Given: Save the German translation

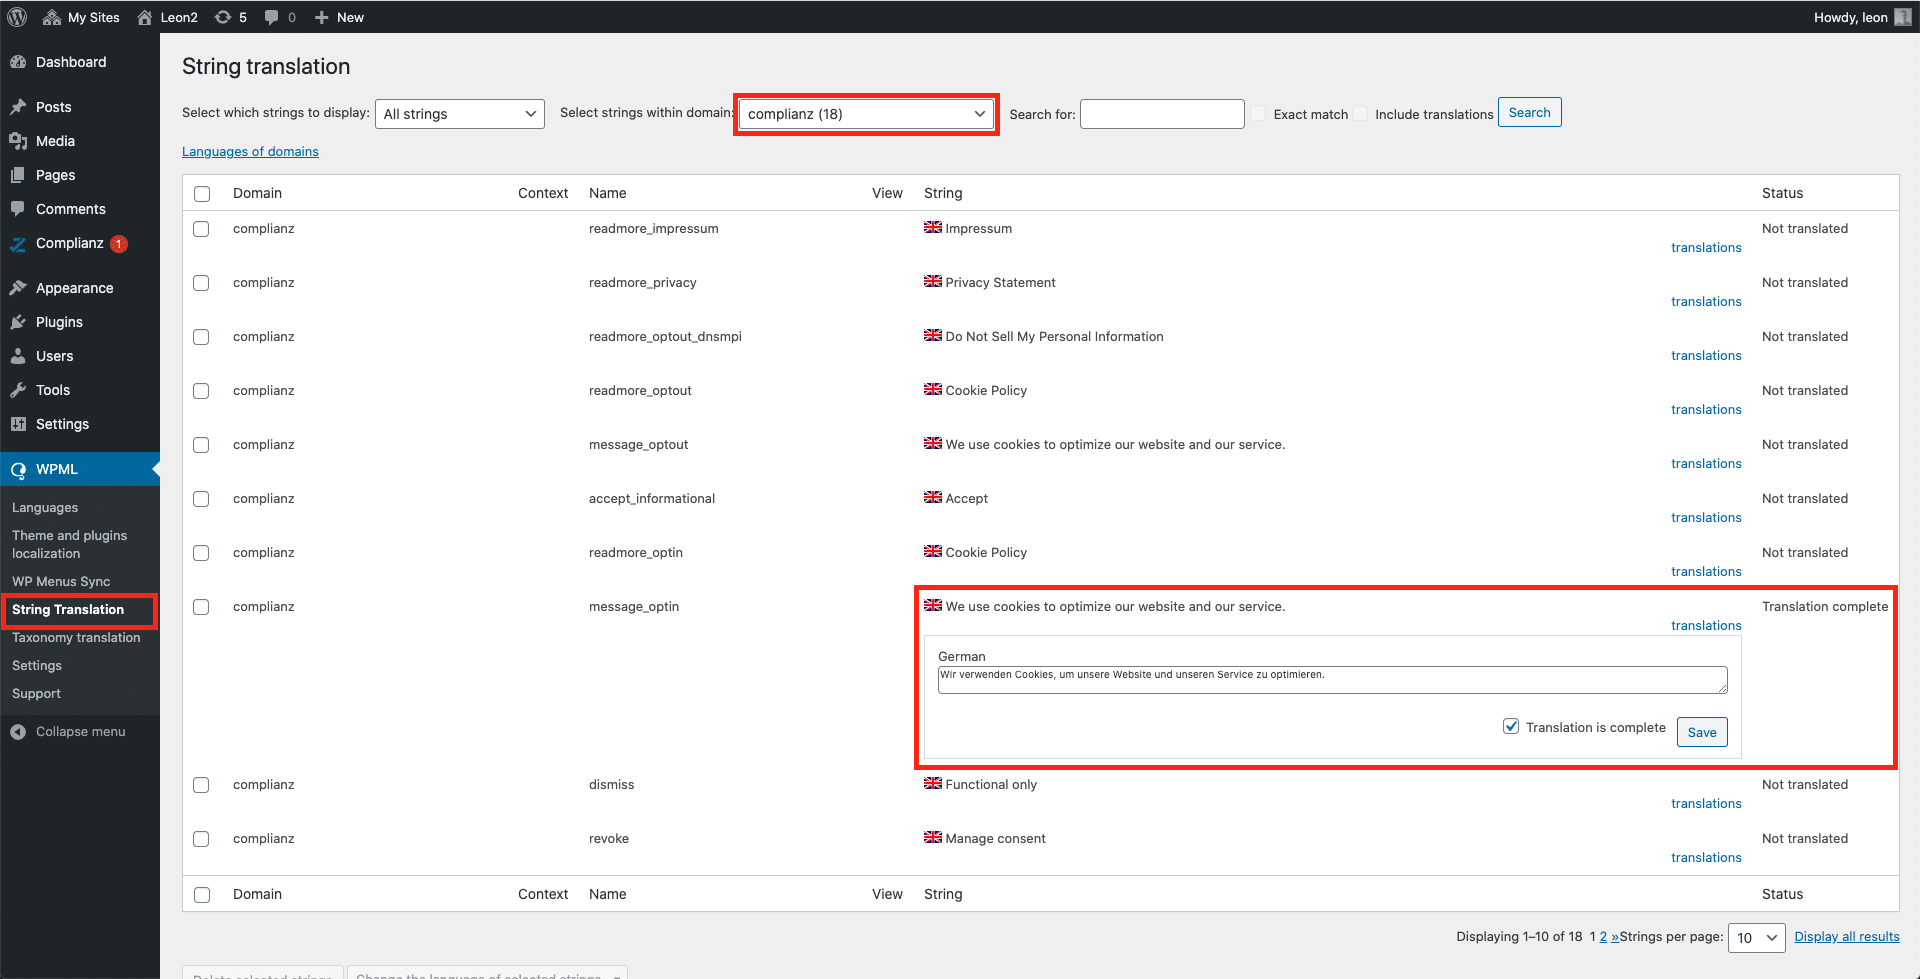Looking at the screenshot, I should 1701,732.
